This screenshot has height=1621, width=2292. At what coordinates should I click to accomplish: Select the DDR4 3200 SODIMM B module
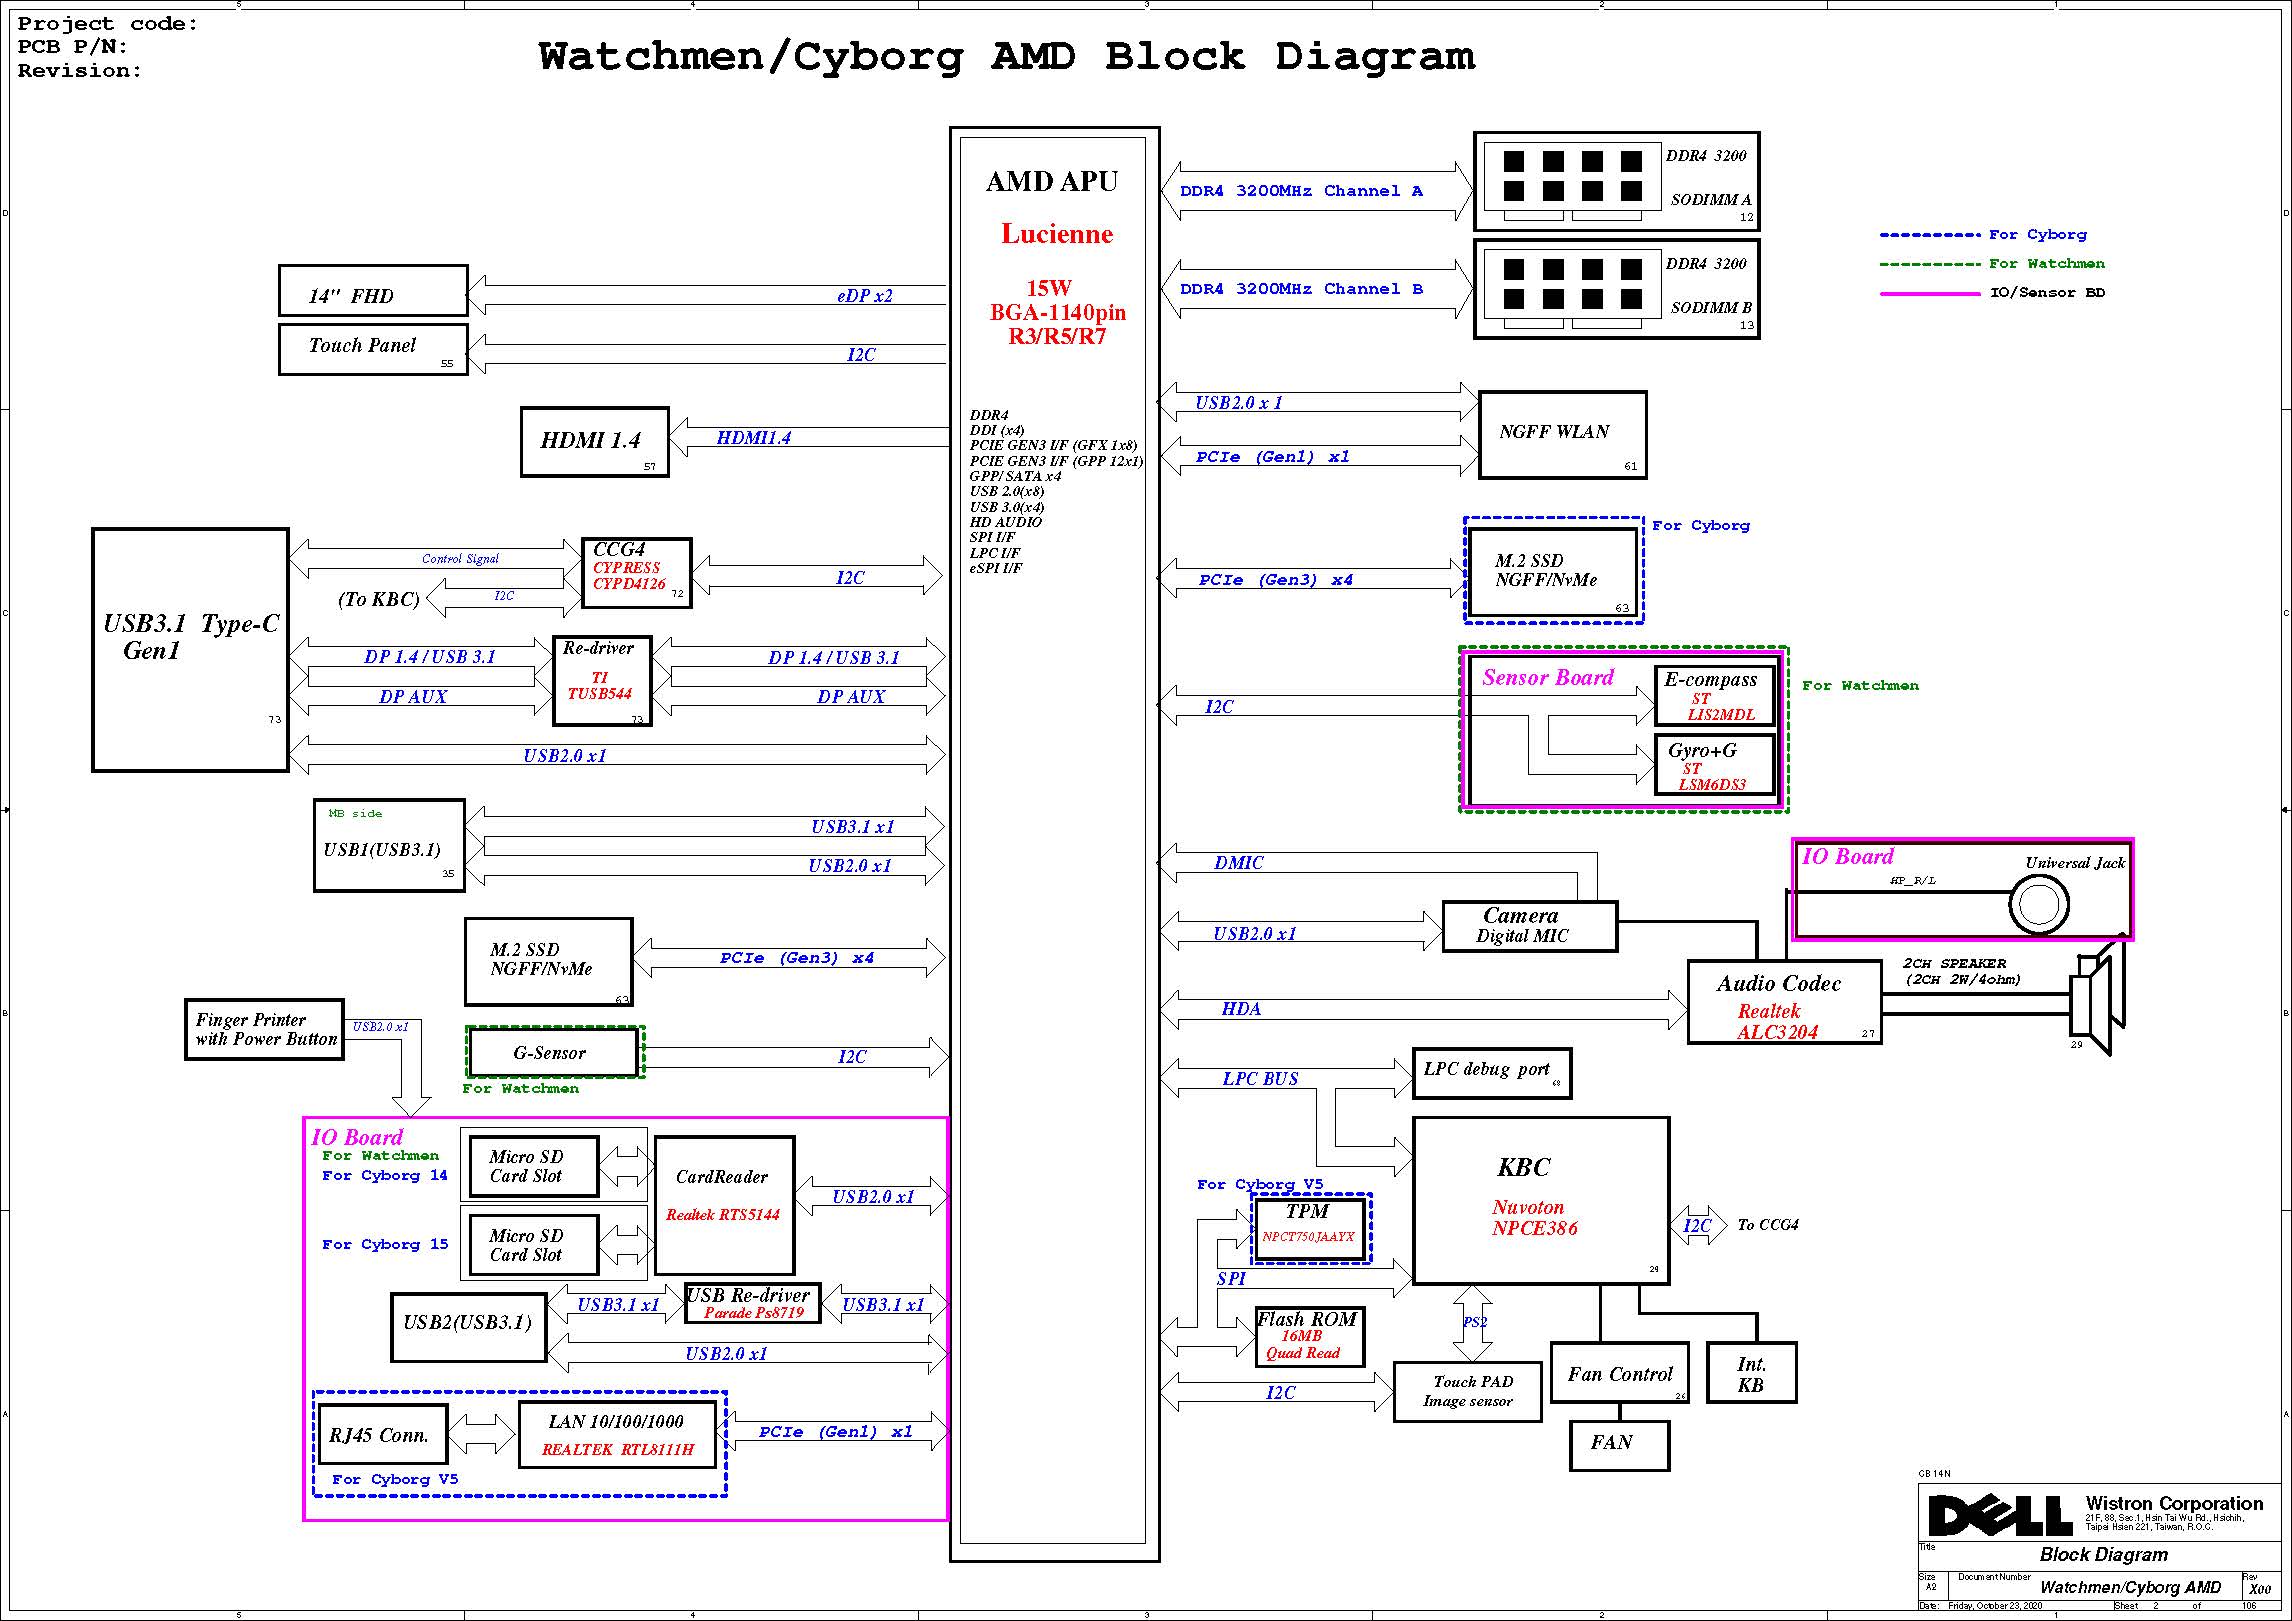[1617, 289]
